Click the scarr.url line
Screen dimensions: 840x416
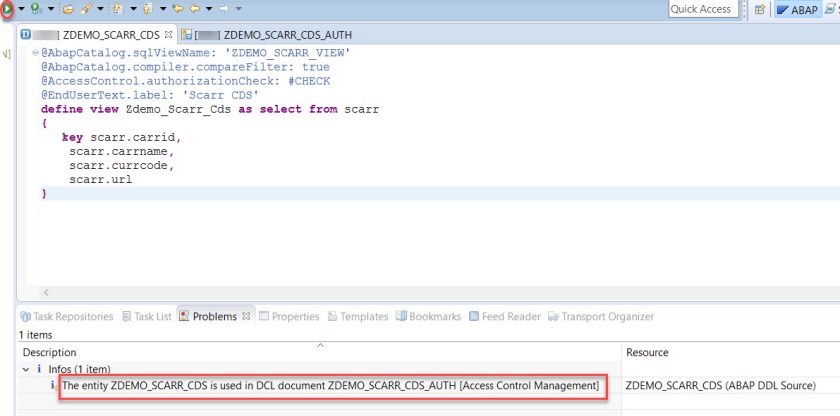pyautogui.click(x=100, y=179)
